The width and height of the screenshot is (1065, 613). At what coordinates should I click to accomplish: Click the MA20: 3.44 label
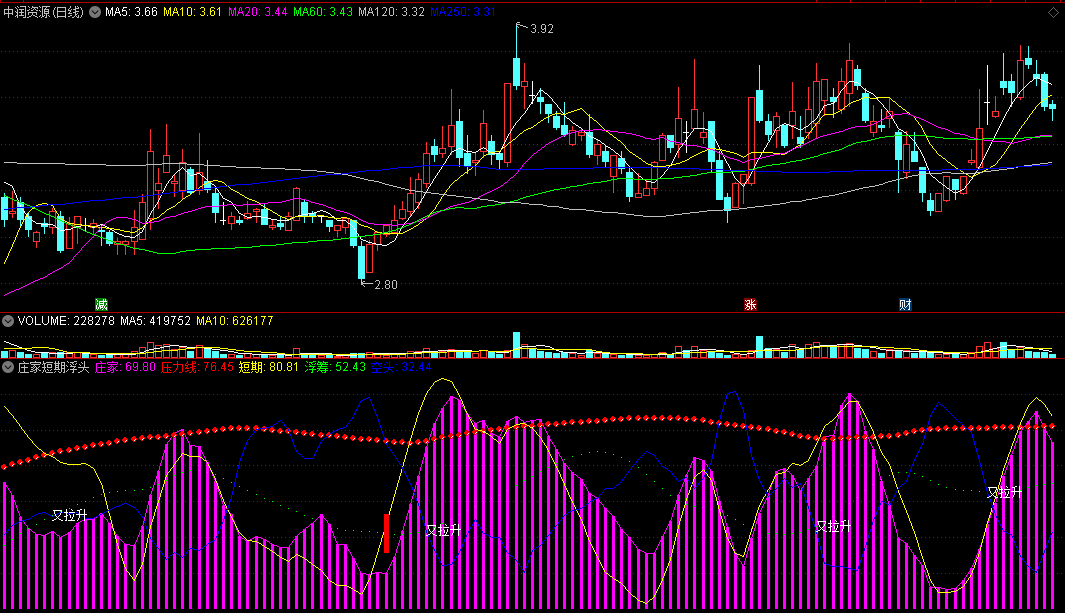pyautogui.click(x=257, y=12)
